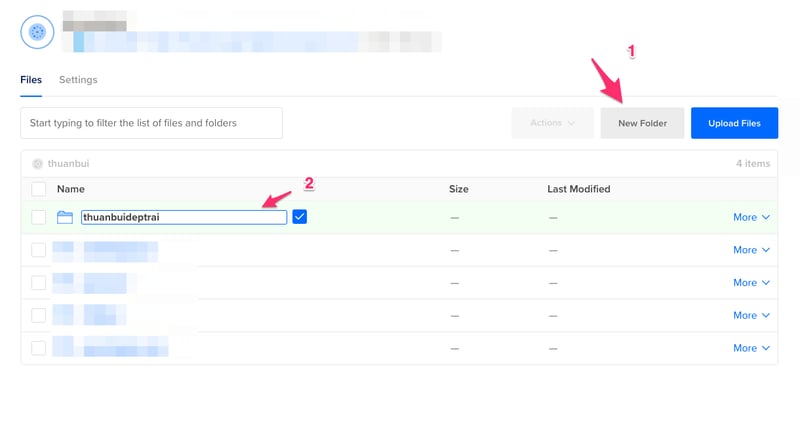Select the second row's checkbox
The image size is (800, 430).
(x=38, y=250)
